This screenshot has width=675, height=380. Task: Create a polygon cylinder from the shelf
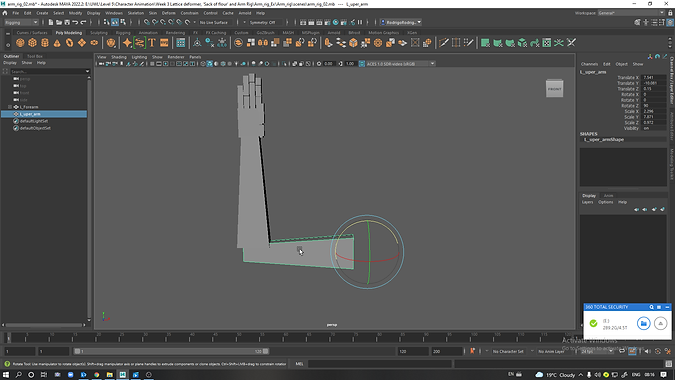(45, 43)
